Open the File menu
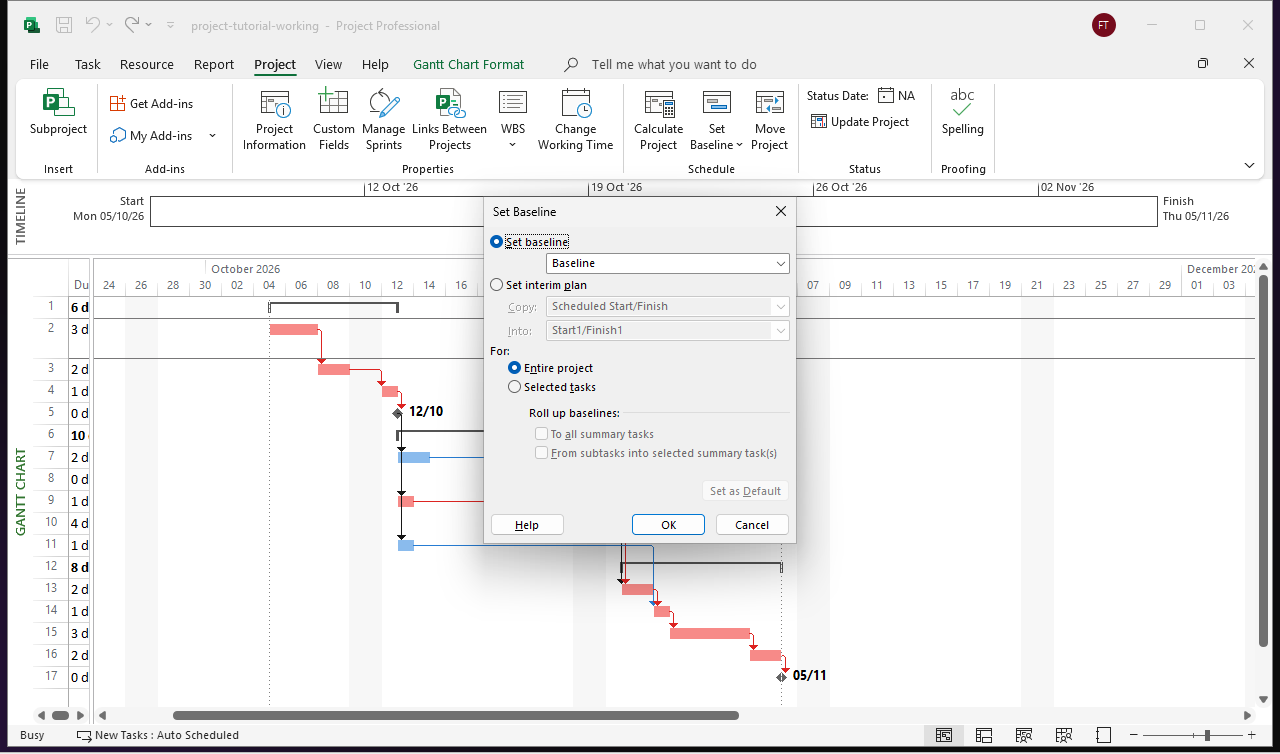The width and height of the screenshot is (1280, 754). coord(39,64)
